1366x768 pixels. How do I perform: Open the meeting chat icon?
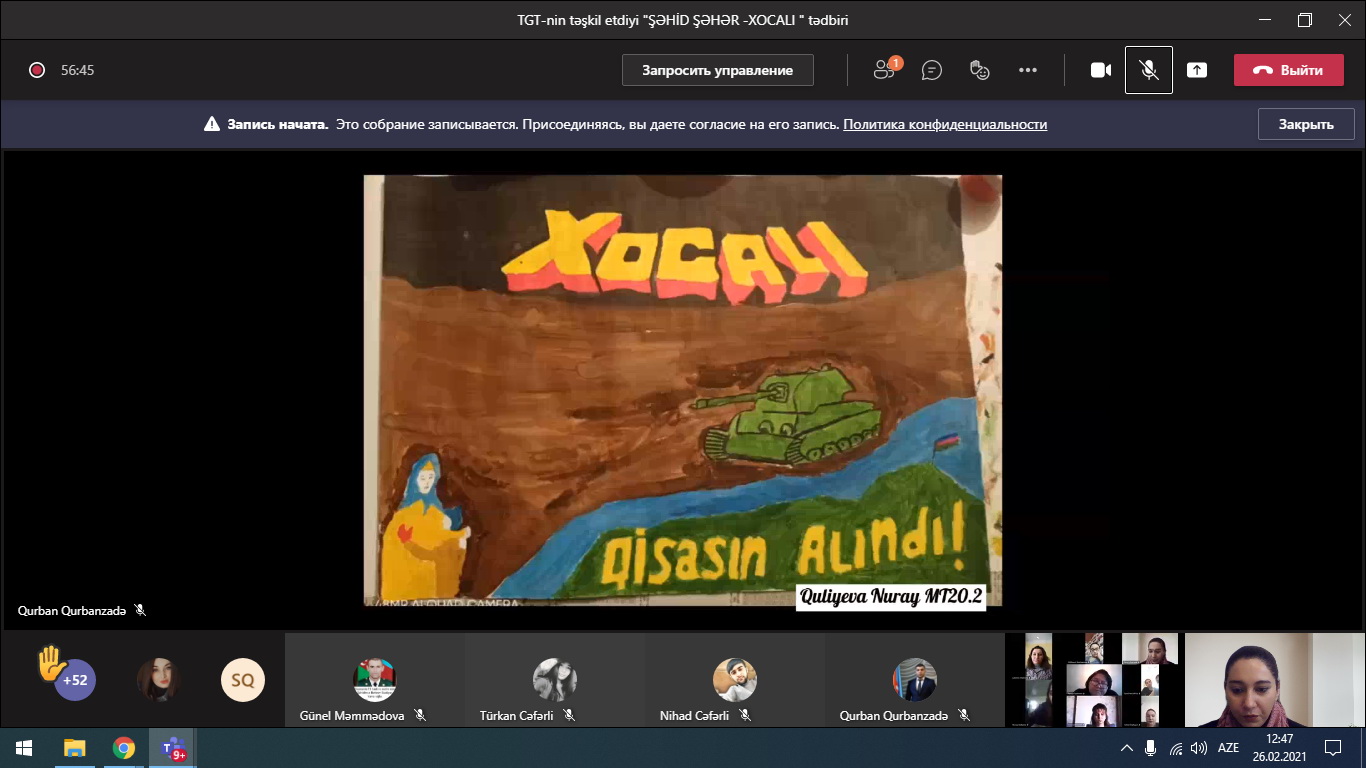[x=932, y=70]
